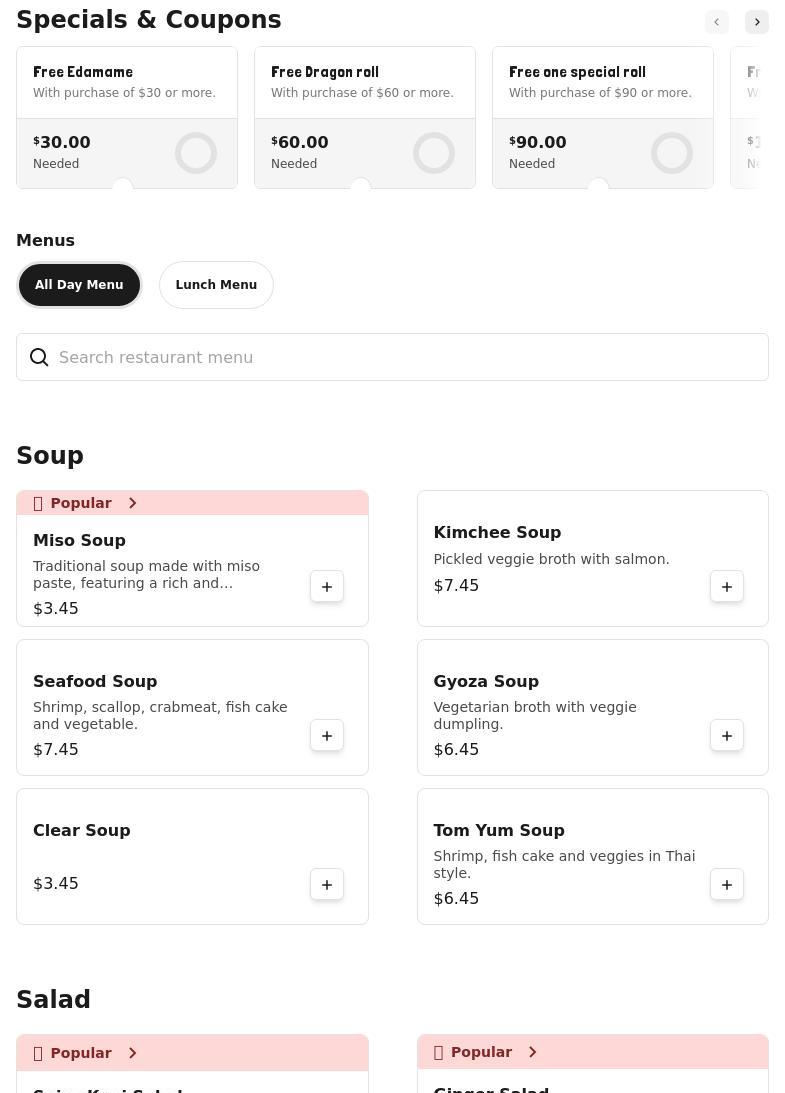Add Kimchee Soup with plus icon

coord(727,587)
